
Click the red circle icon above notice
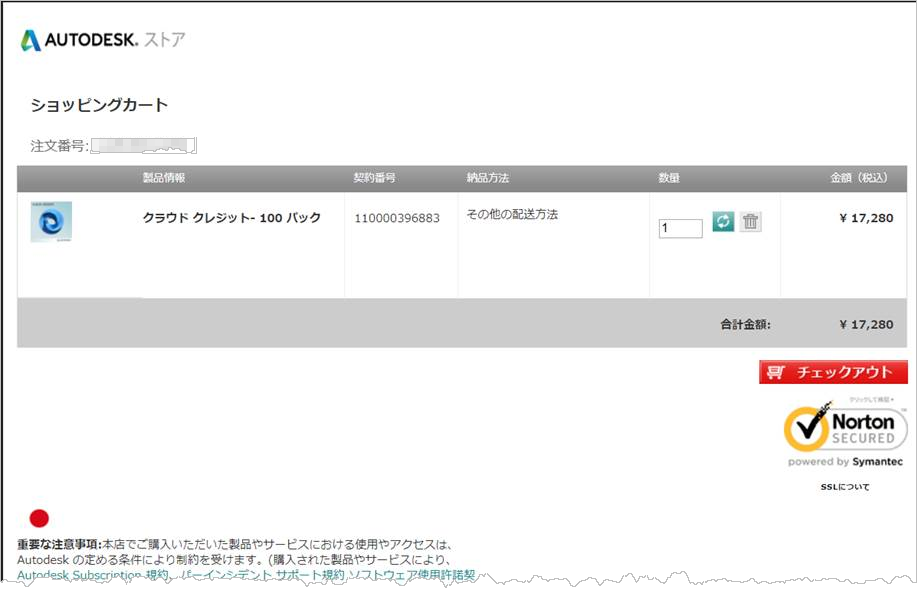point(39,518)
